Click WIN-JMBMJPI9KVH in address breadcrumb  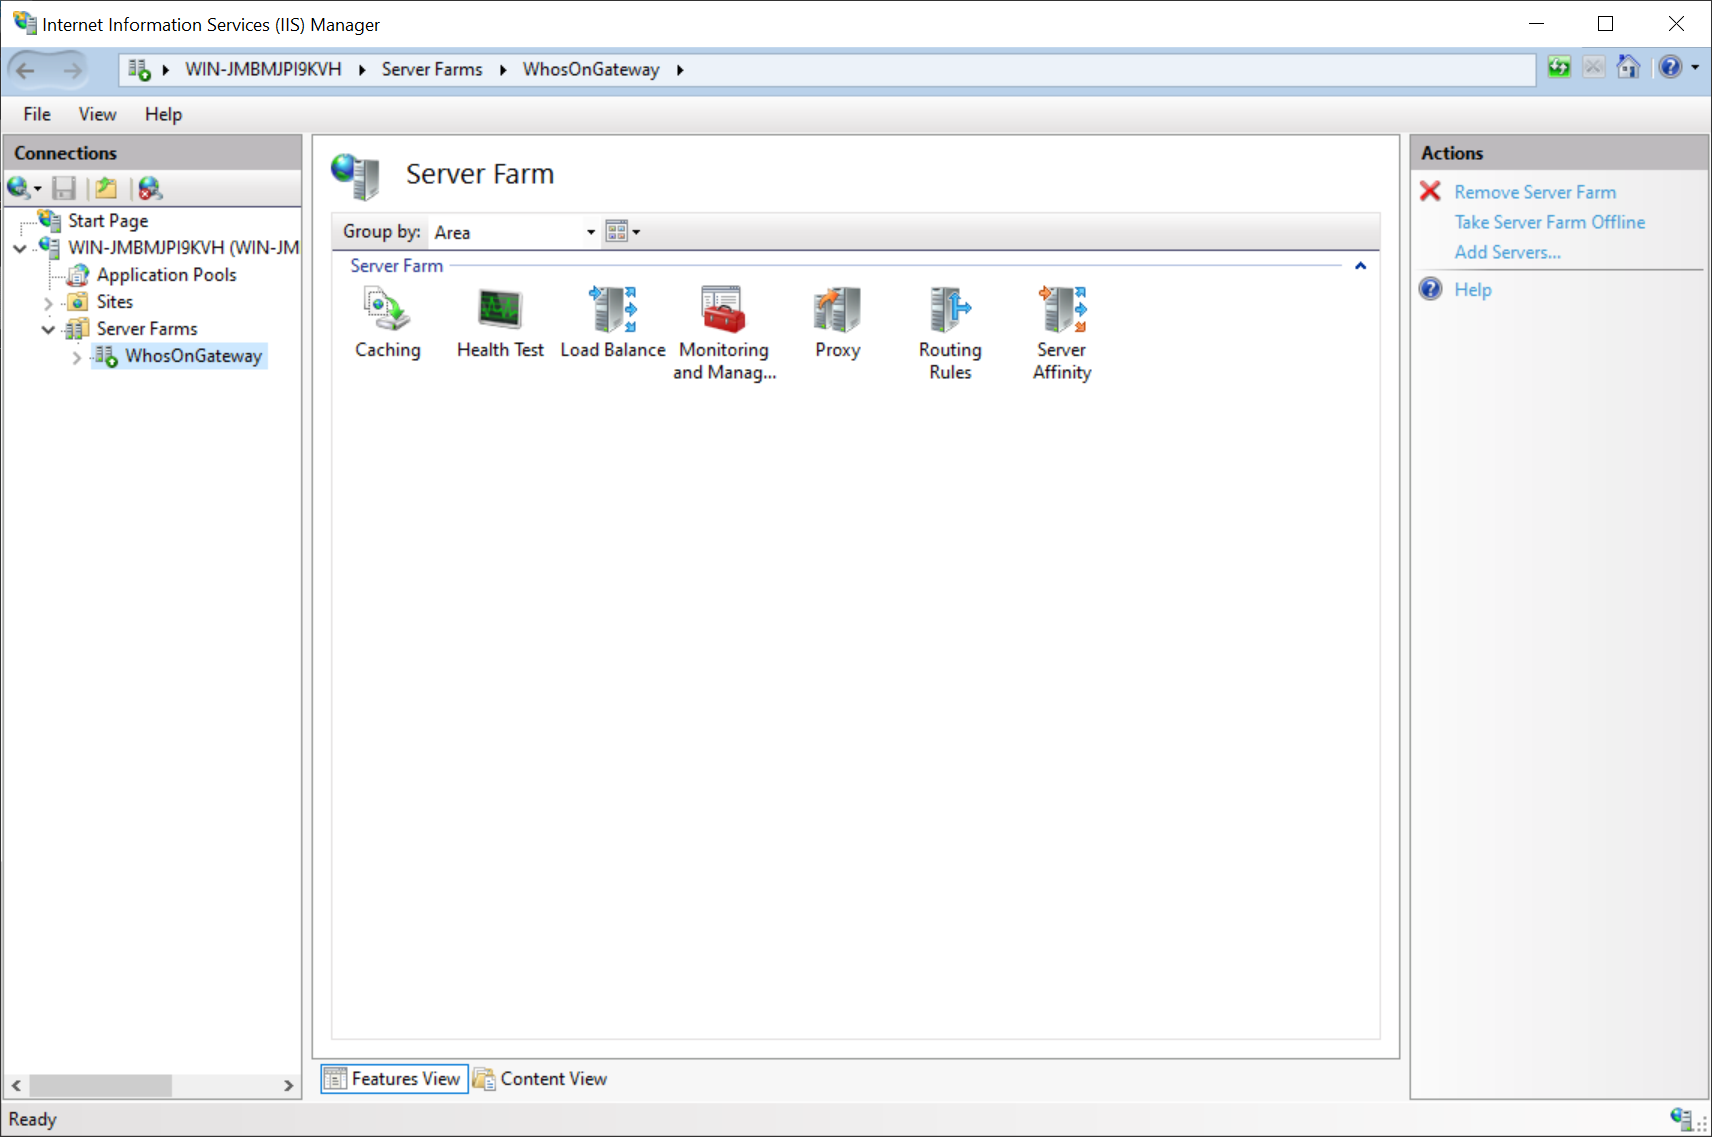click(263, 69)
